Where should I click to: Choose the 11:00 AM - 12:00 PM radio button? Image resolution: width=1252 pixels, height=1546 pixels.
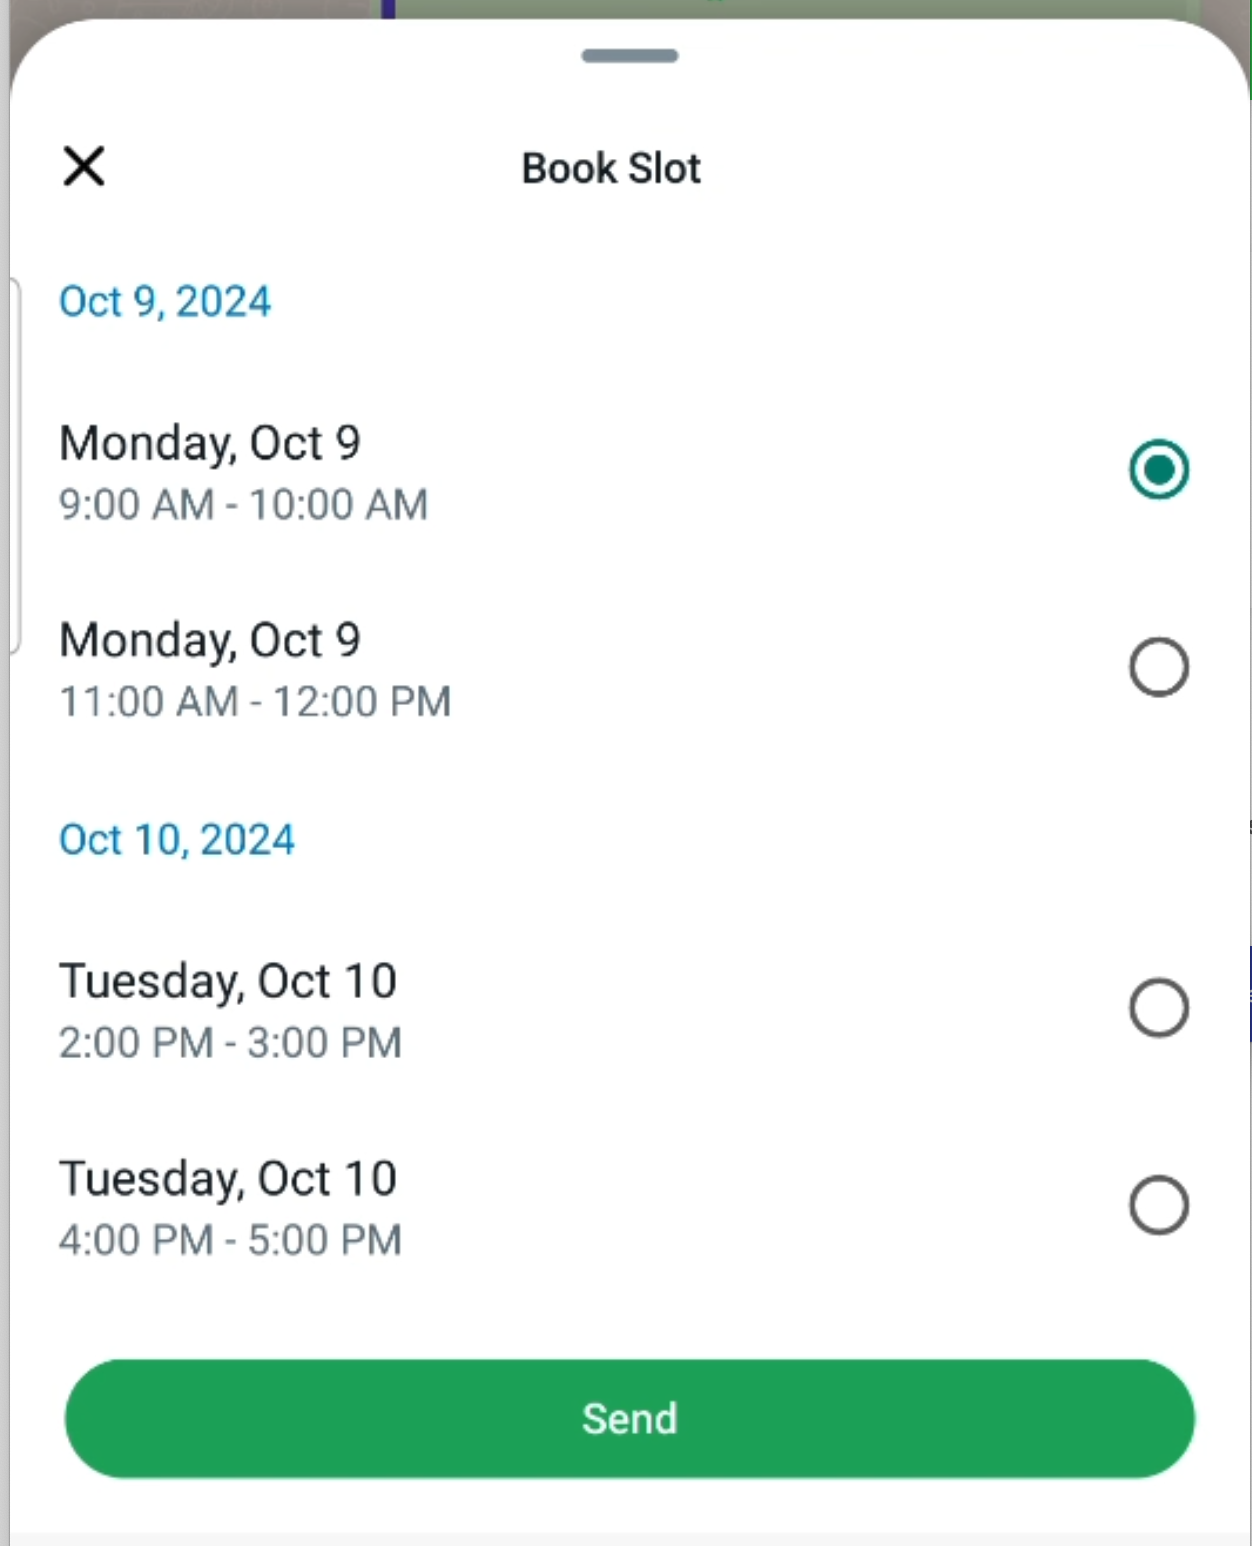[1159, 667]
